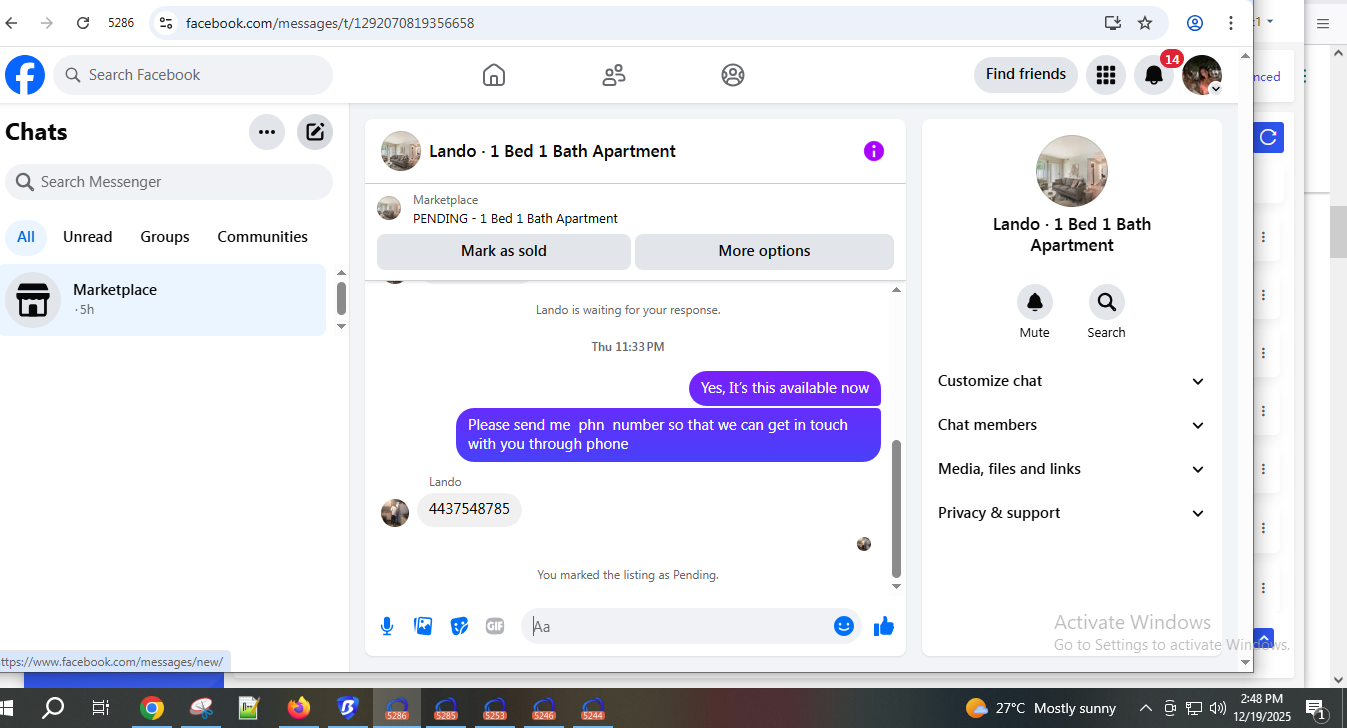
Task: Open the Marketplace chat in list
Action: [163, 299]
